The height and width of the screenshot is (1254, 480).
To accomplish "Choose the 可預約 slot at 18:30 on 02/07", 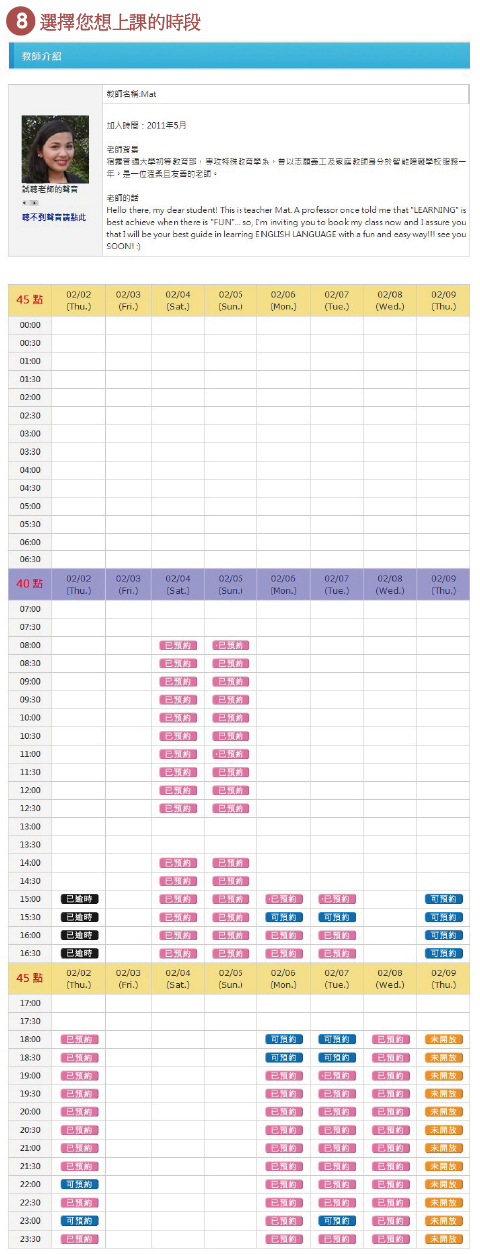I will [337, 1057].
